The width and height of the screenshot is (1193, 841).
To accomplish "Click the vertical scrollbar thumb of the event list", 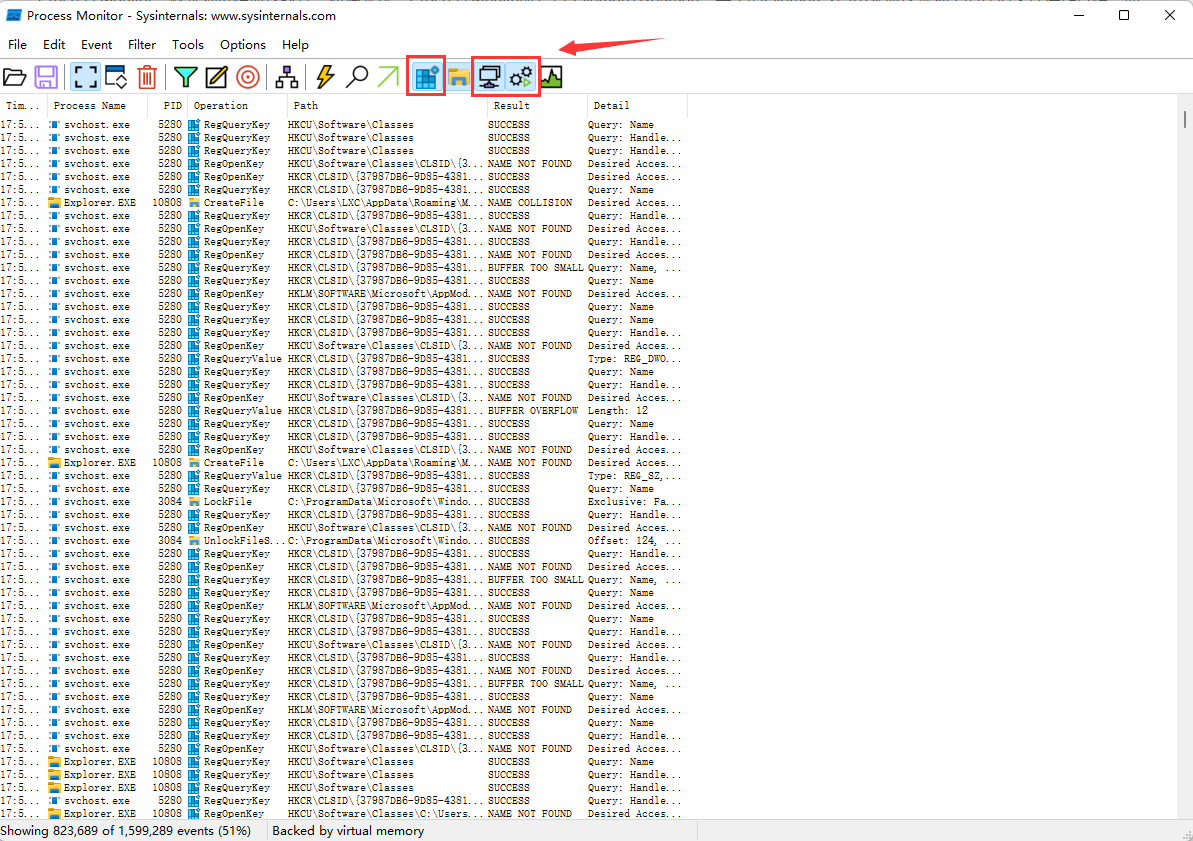I will point(1185,119).
